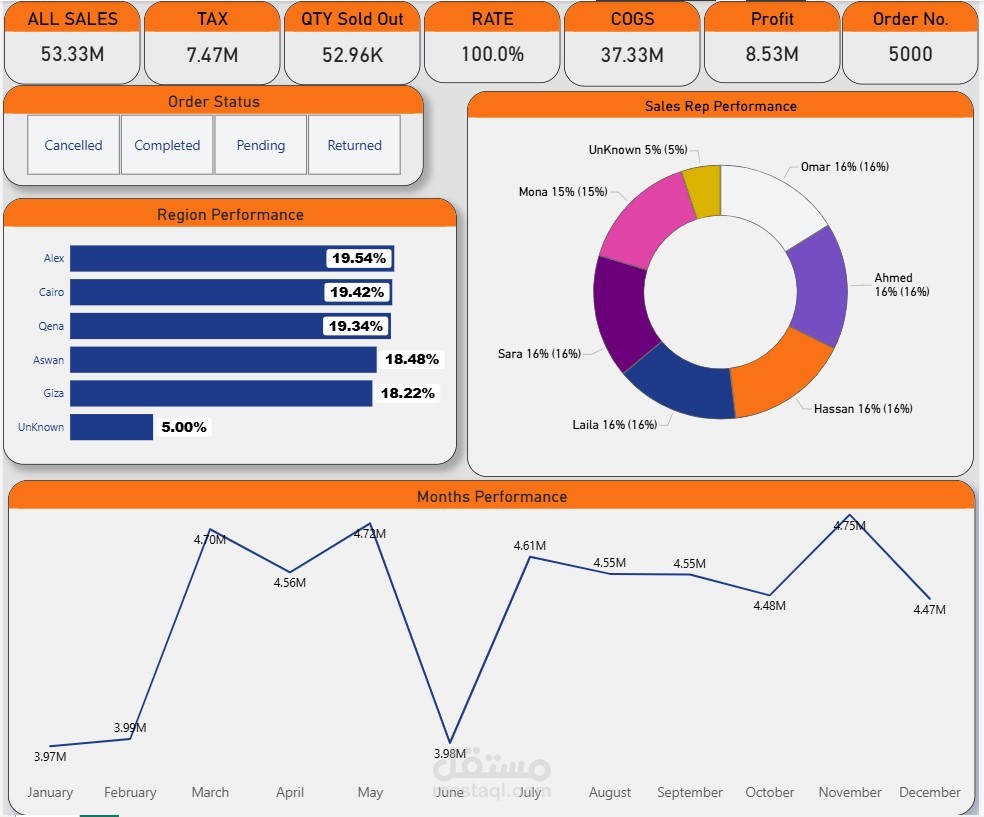The height and width of the screenshot is (817, 984).
Task: Click the Mona 15% (15%) label
Action: tap(563, 192)
